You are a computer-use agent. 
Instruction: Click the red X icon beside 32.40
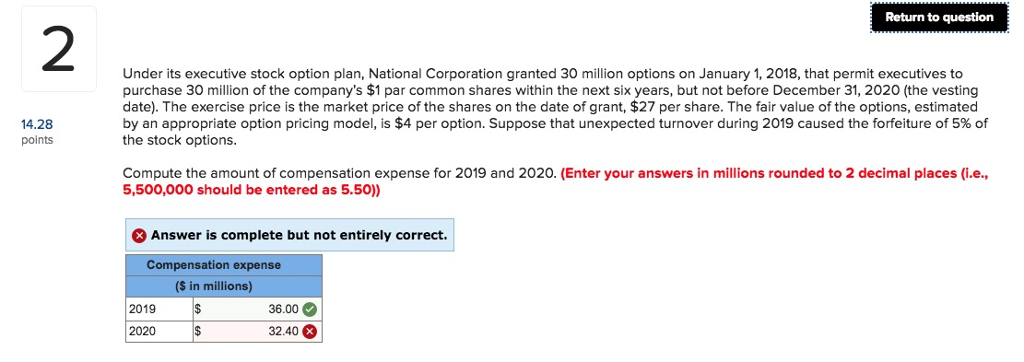point(310,331)
